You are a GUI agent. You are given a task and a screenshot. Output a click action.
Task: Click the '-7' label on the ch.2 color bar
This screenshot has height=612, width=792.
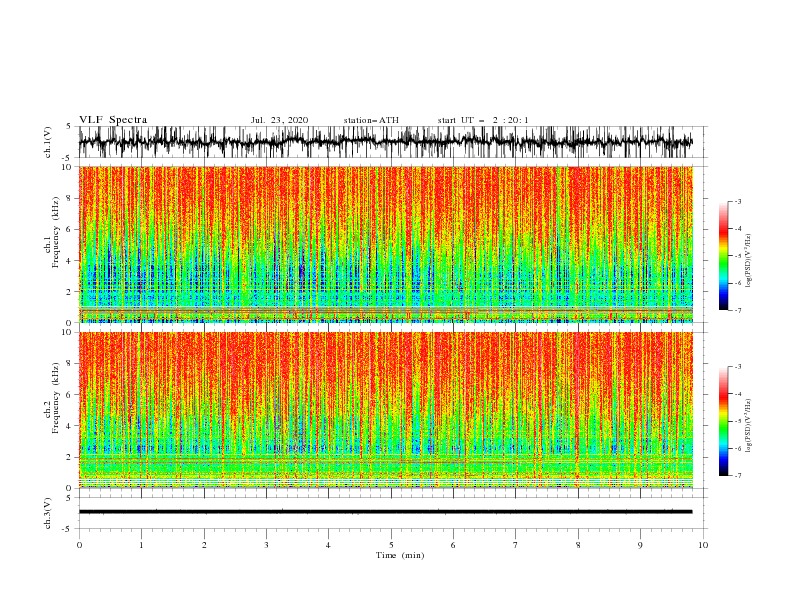[x=737, y=476]
